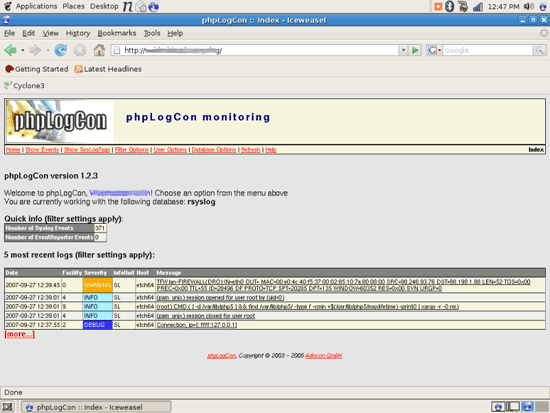Image resolution: width=550 pixels, height=413 pixels.
Task: Click the blue DEBUG severity cell
Action: [x=98, y=325]
